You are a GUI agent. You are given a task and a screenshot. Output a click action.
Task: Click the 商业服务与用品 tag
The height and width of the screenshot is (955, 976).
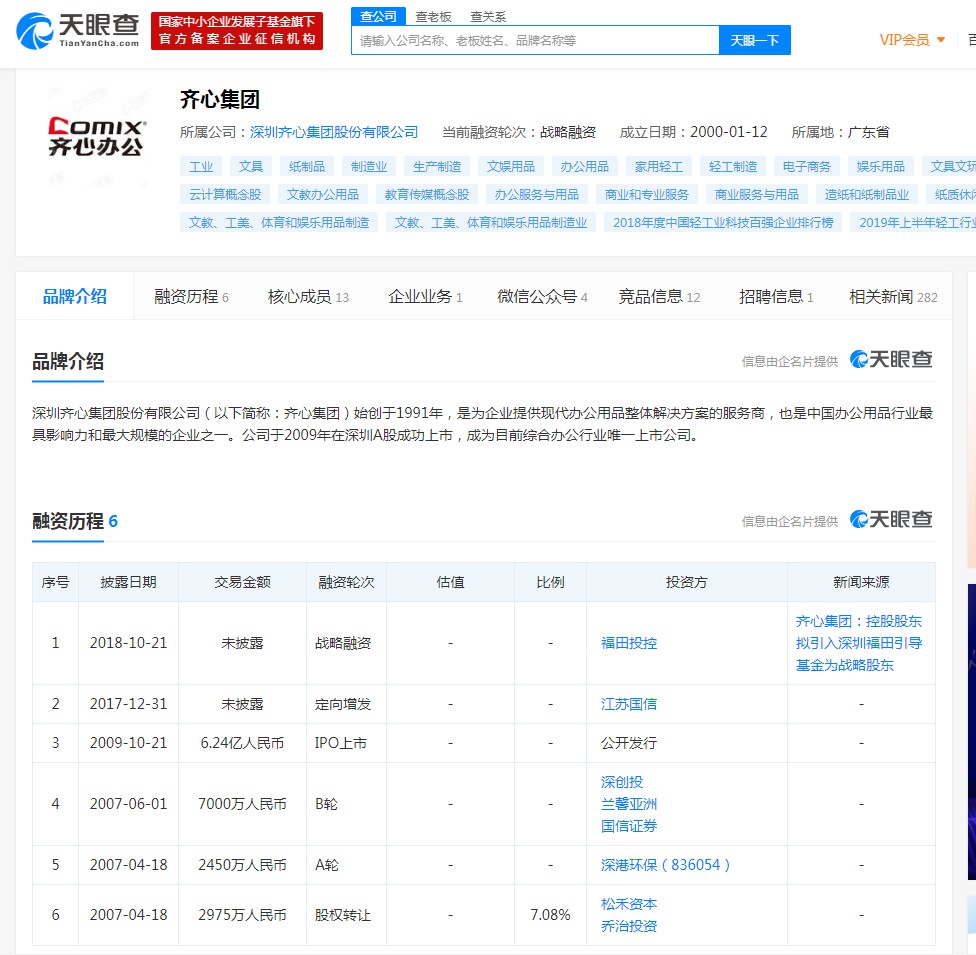point(757,194)
